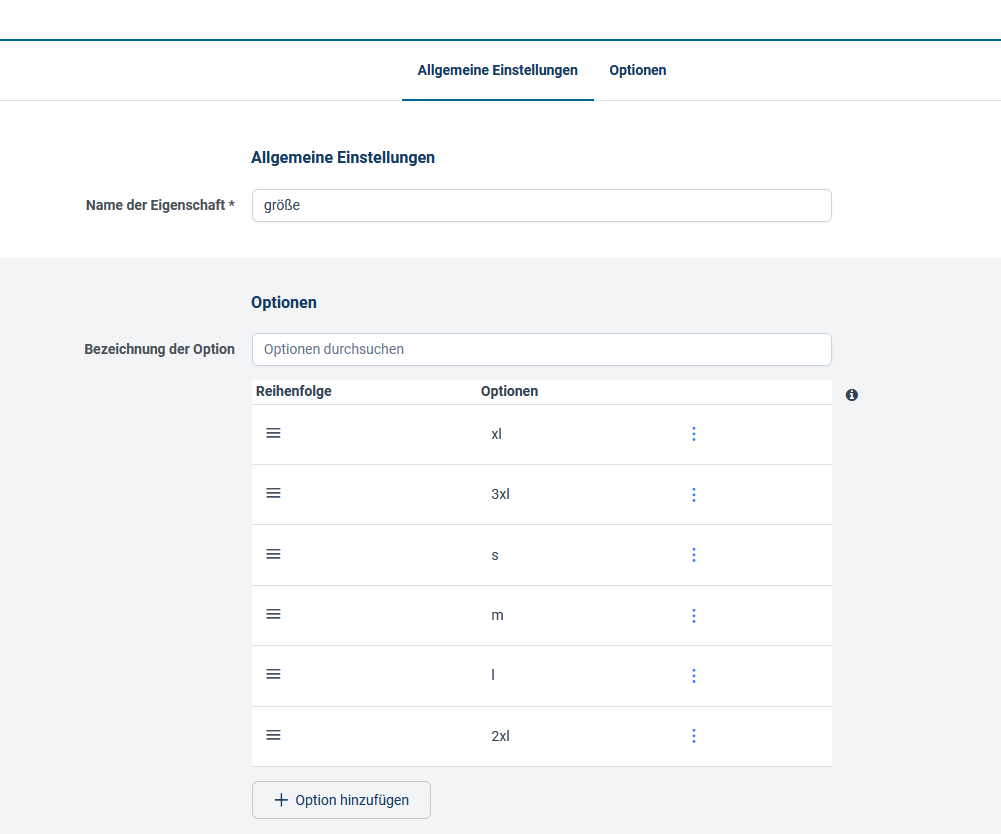Select the 3xl option text
1001x834 pixels.
click(x=500, y=494)
